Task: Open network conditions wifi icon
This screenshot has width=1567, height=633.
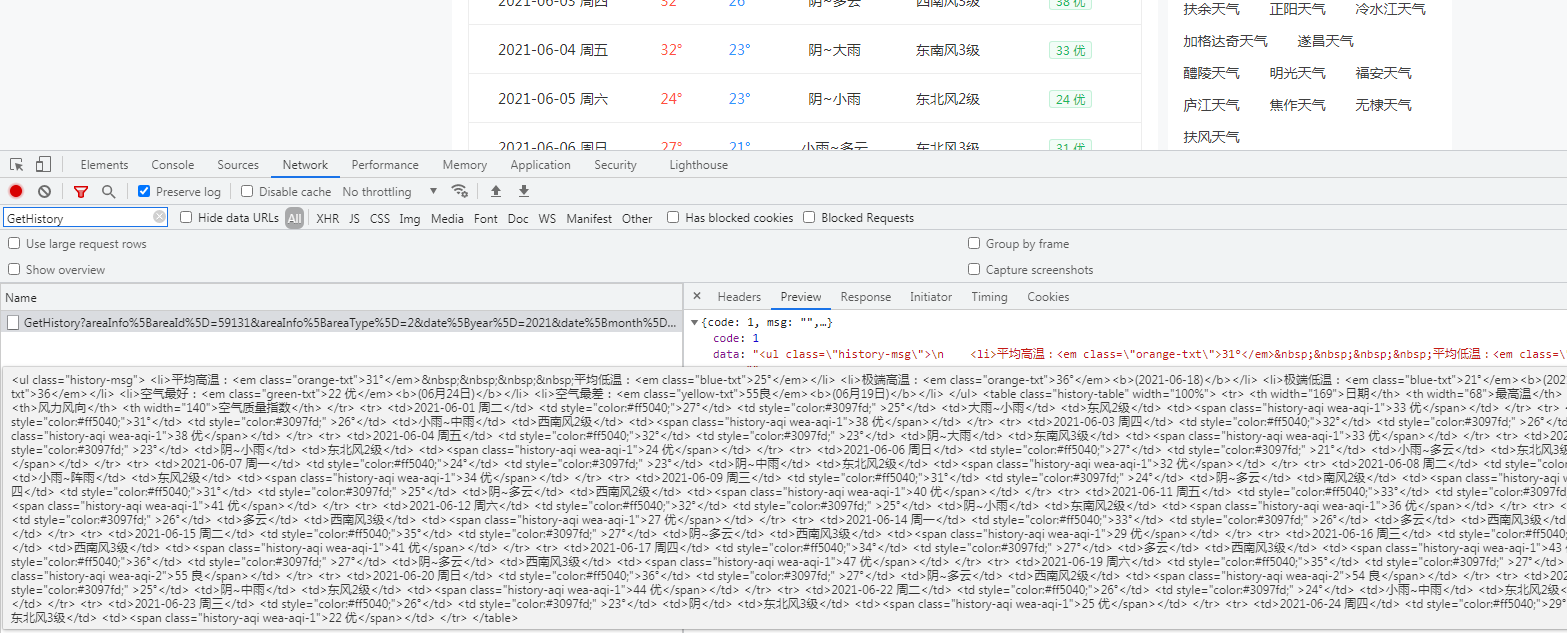Action: 460,191
